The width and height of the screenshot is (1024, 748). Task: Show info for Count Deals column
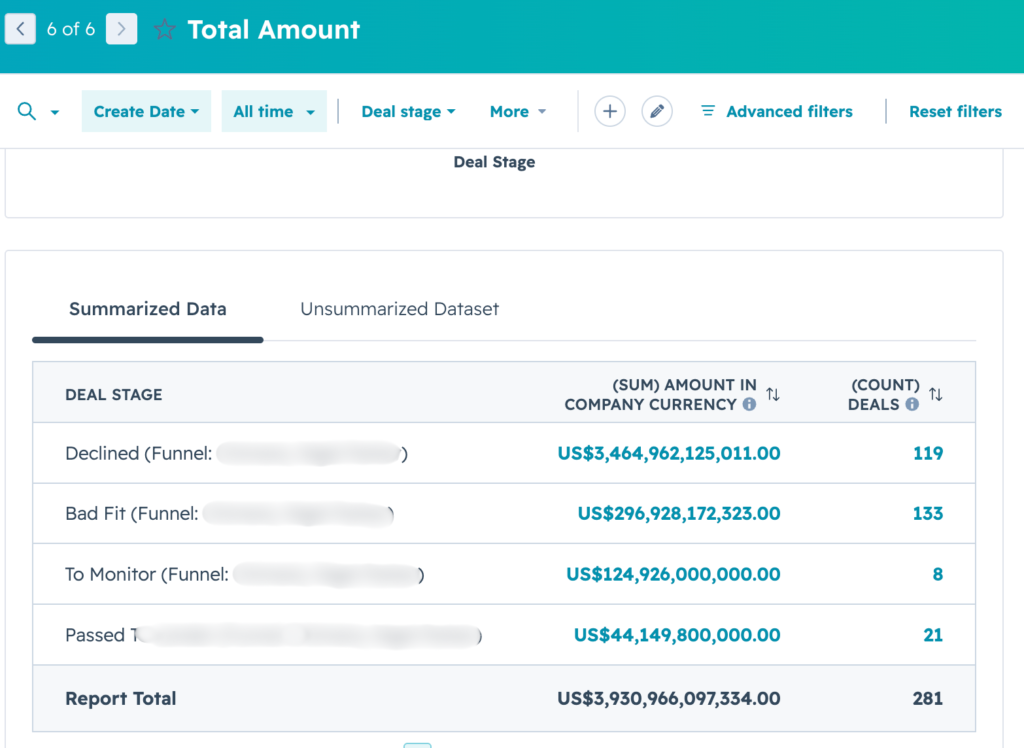(x=912, y=404)
